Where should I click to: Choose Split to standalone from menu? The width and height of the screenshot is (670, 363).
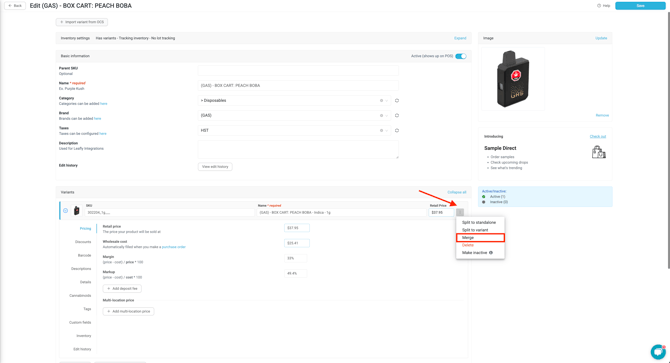point(479,222)
